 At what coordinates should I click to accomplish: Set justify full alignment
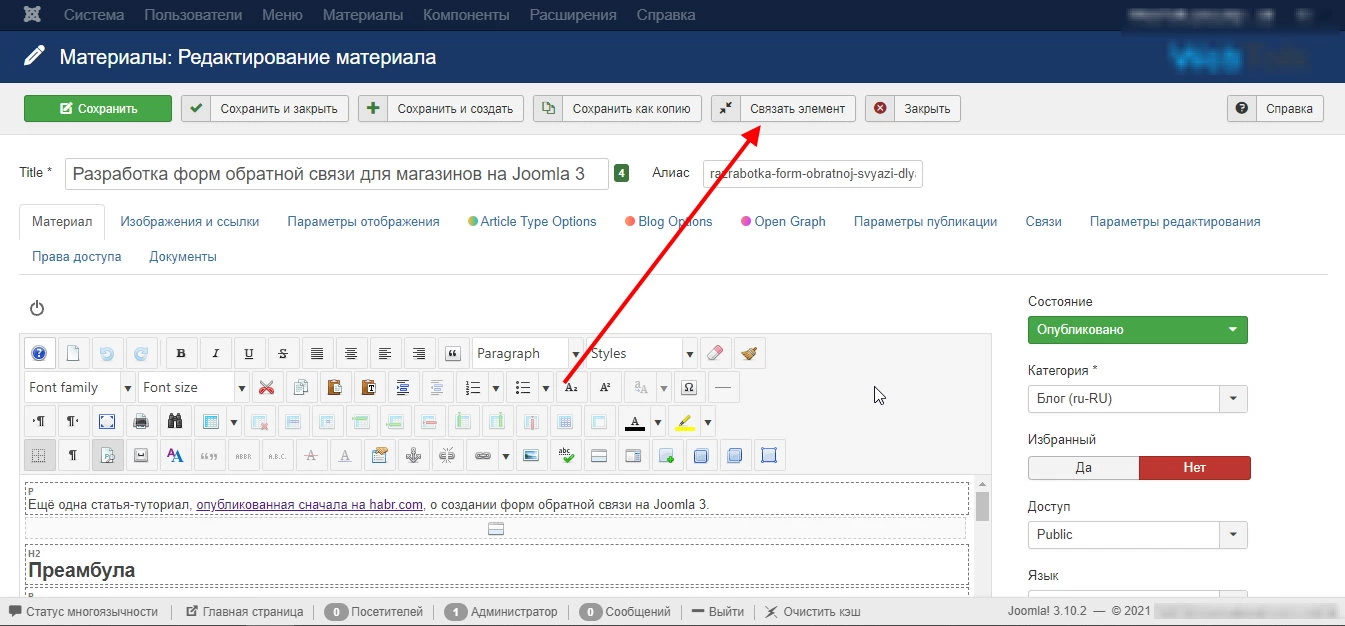(317, 353)
